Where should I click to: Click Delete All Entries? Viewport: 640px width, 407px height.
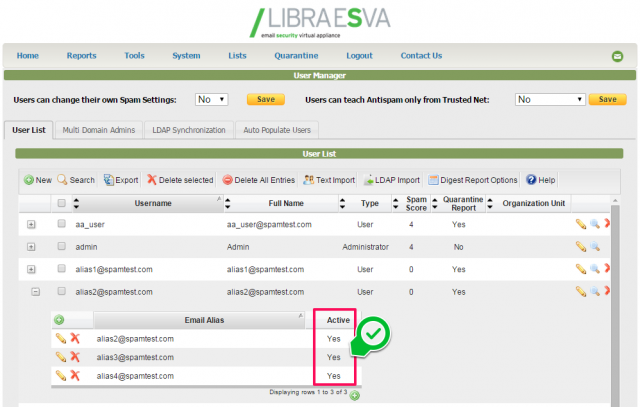pos(258,180)
